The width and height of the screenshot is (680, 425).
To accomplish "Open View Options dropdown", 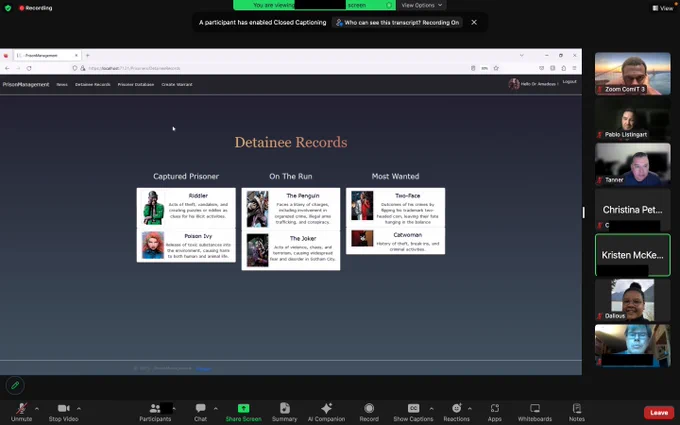I will pyautogui.click(x=422, y=5).
